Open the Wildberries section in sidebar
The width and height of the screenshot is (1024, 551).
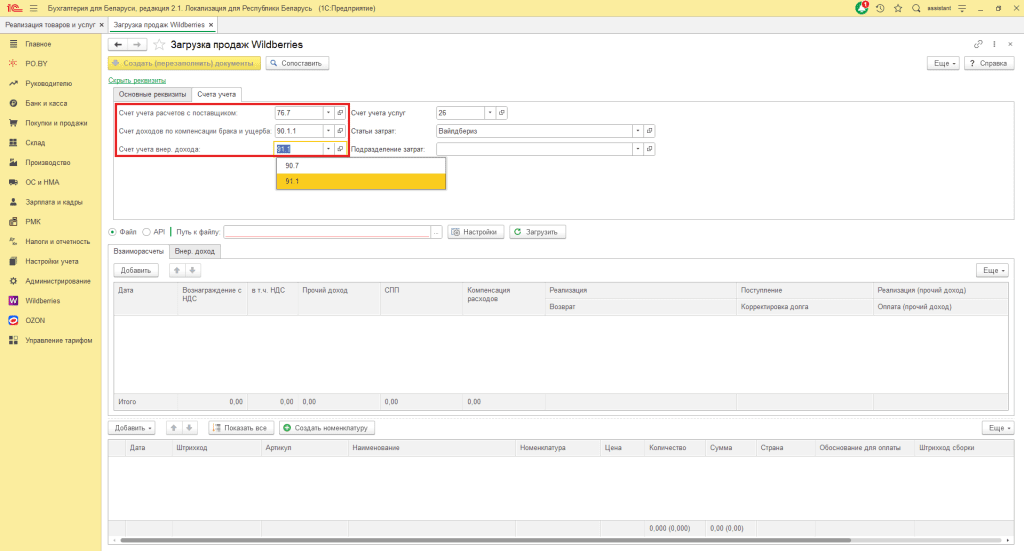point(42,300)
